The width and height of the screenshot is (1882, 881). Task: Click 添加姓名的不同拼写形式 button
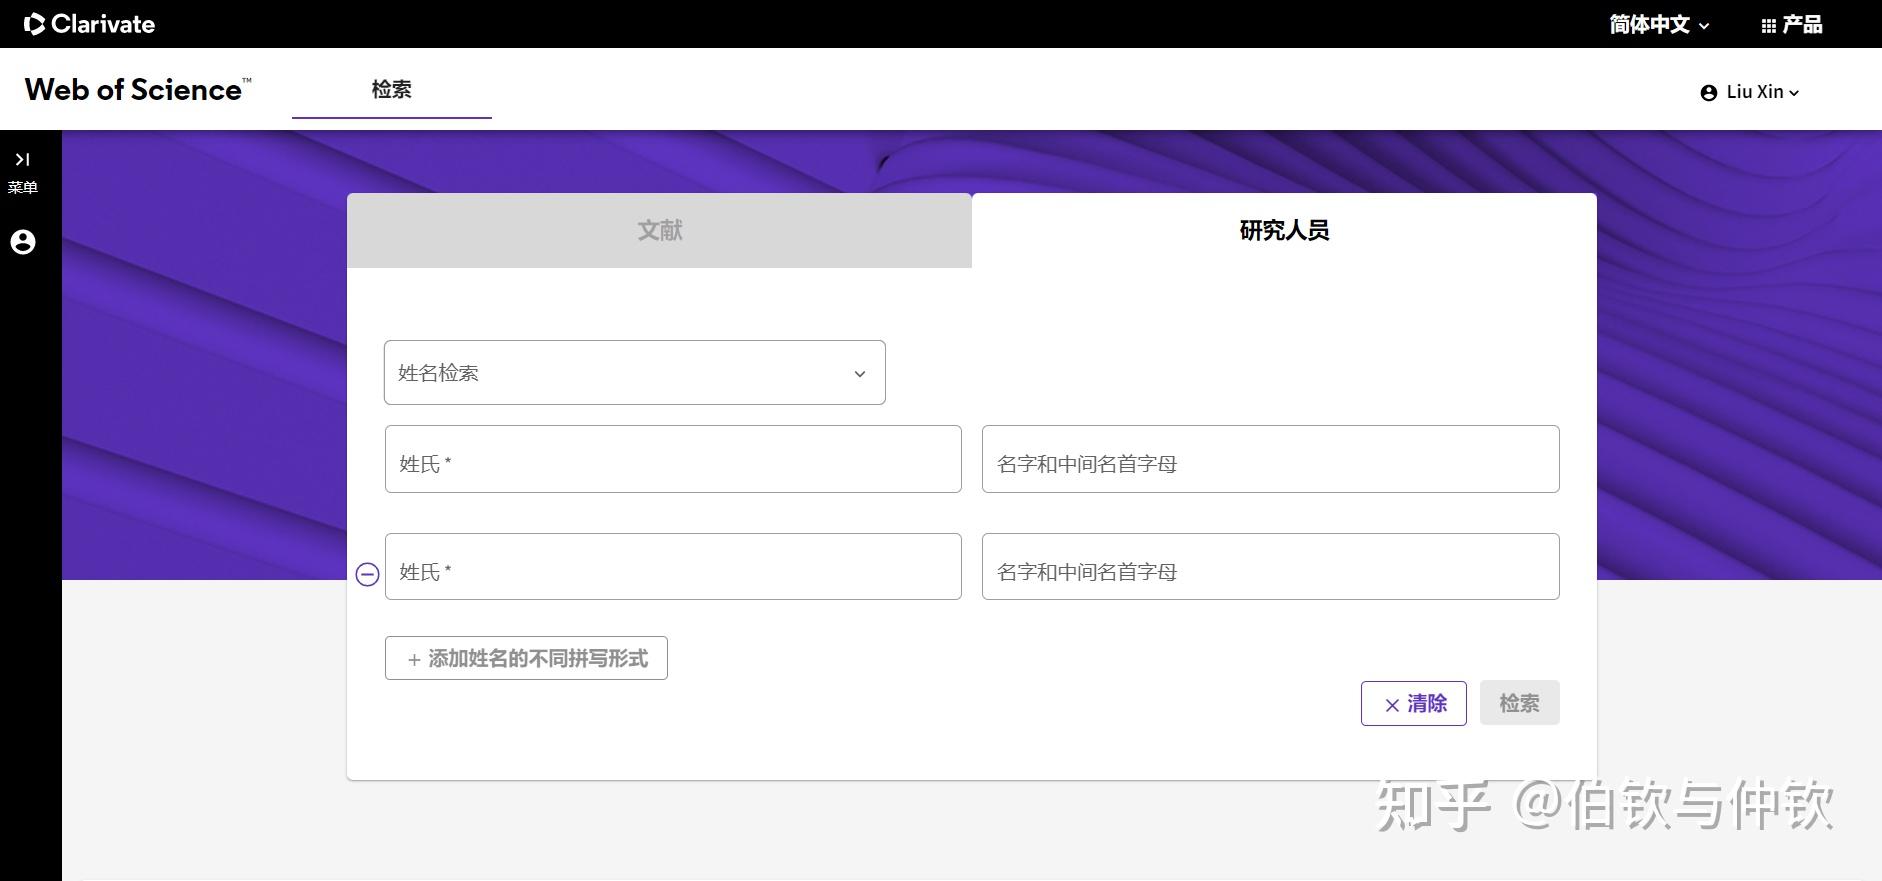pyautogui.click(x=526, y=658)
